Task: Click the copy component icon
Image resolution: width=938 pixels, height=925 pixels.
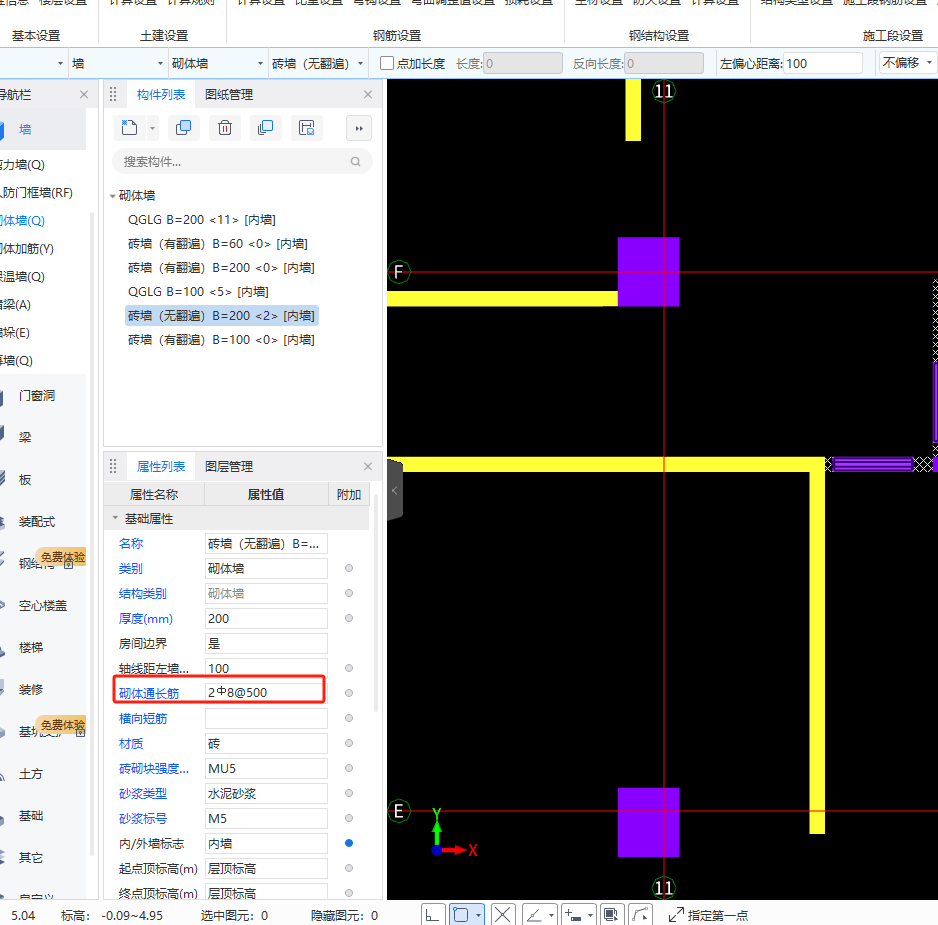Action: point(184,127)
